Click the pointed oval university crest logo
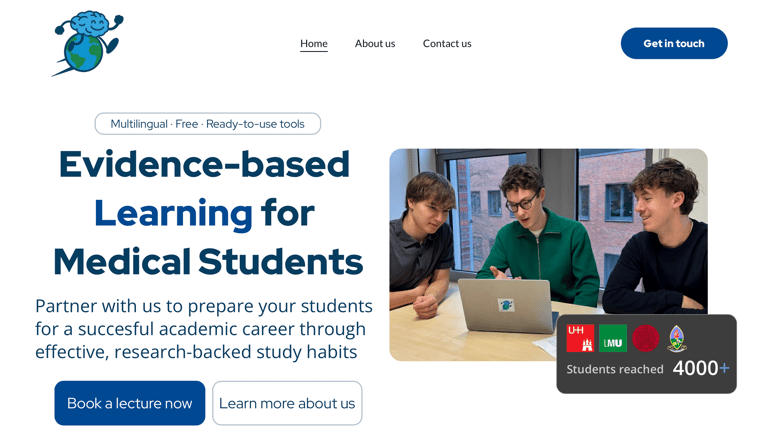Image resolution: width=768 pixels, height=439 pixels. tap(677, 338)
